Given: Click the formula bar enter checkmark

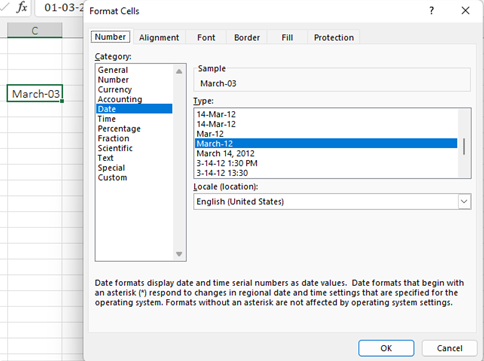Looking at the screenshot, I should click(5, 7).
